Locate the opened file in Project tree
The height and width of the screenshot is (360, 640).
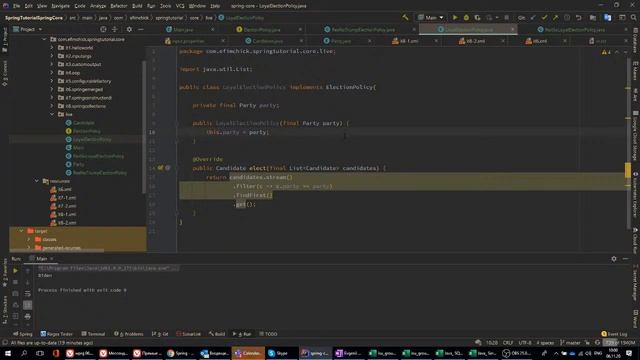(x=103, y=29)
